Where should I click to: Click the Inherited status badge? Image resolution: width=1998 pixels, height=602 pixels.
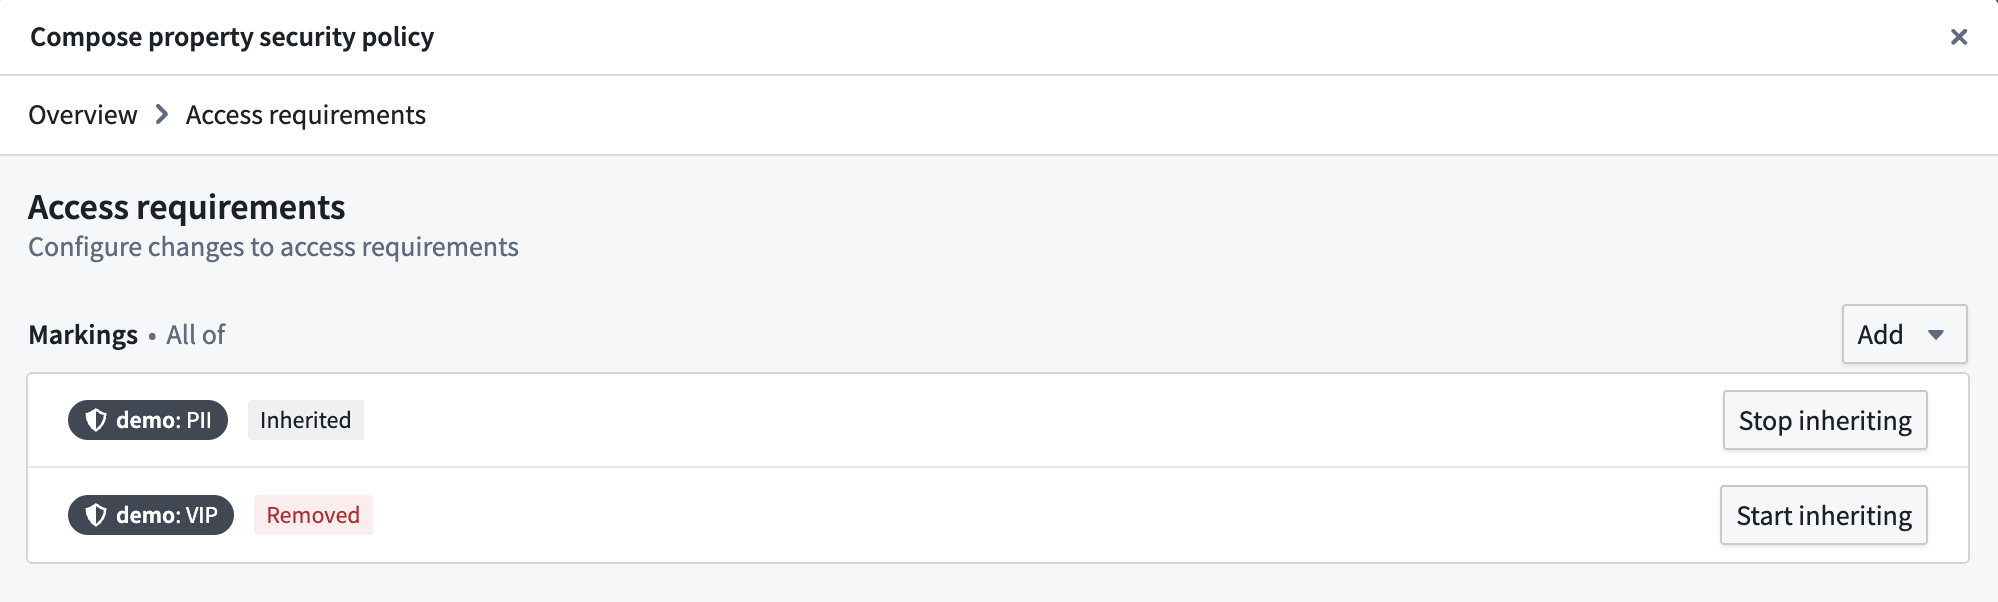tap(305, 420)
